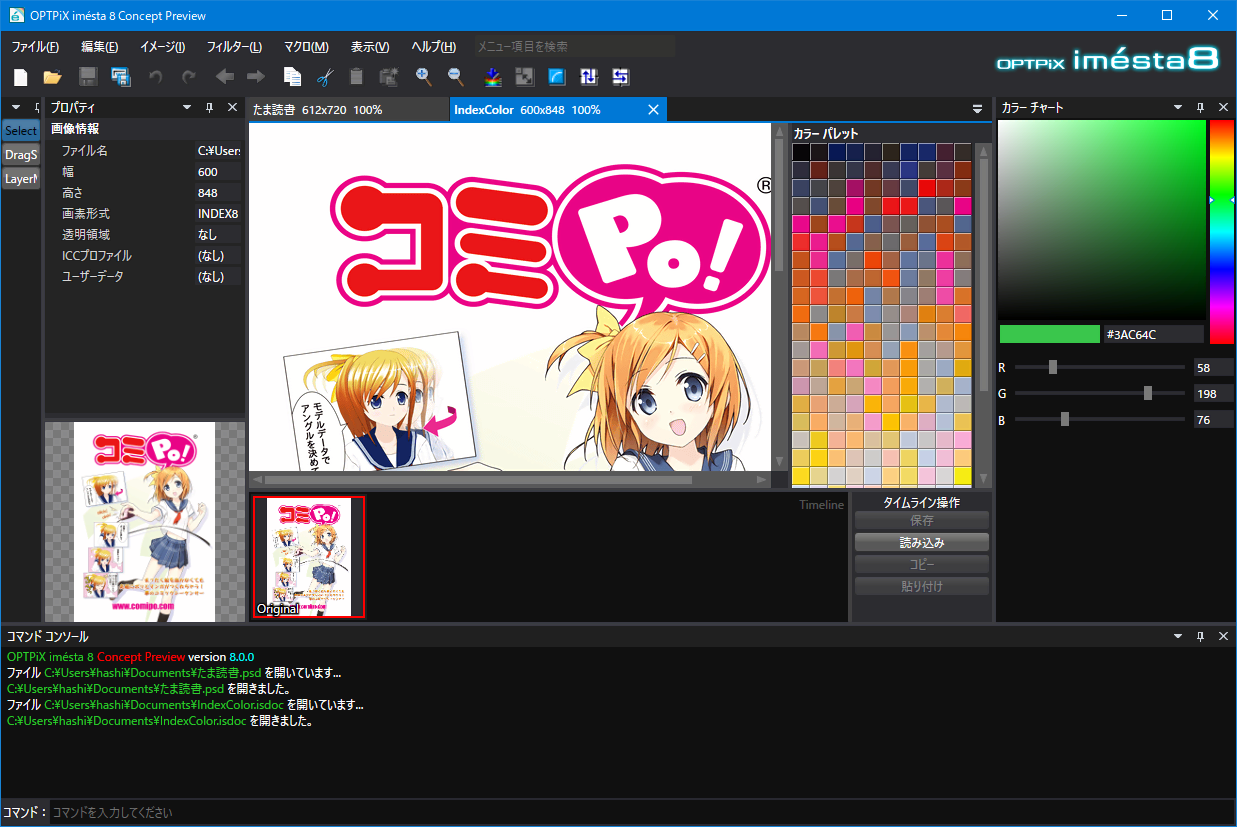The width and height of the screenshot is (1237, 827).
Task: Click the color reduction rainbow icon
Action: point(492,77)
